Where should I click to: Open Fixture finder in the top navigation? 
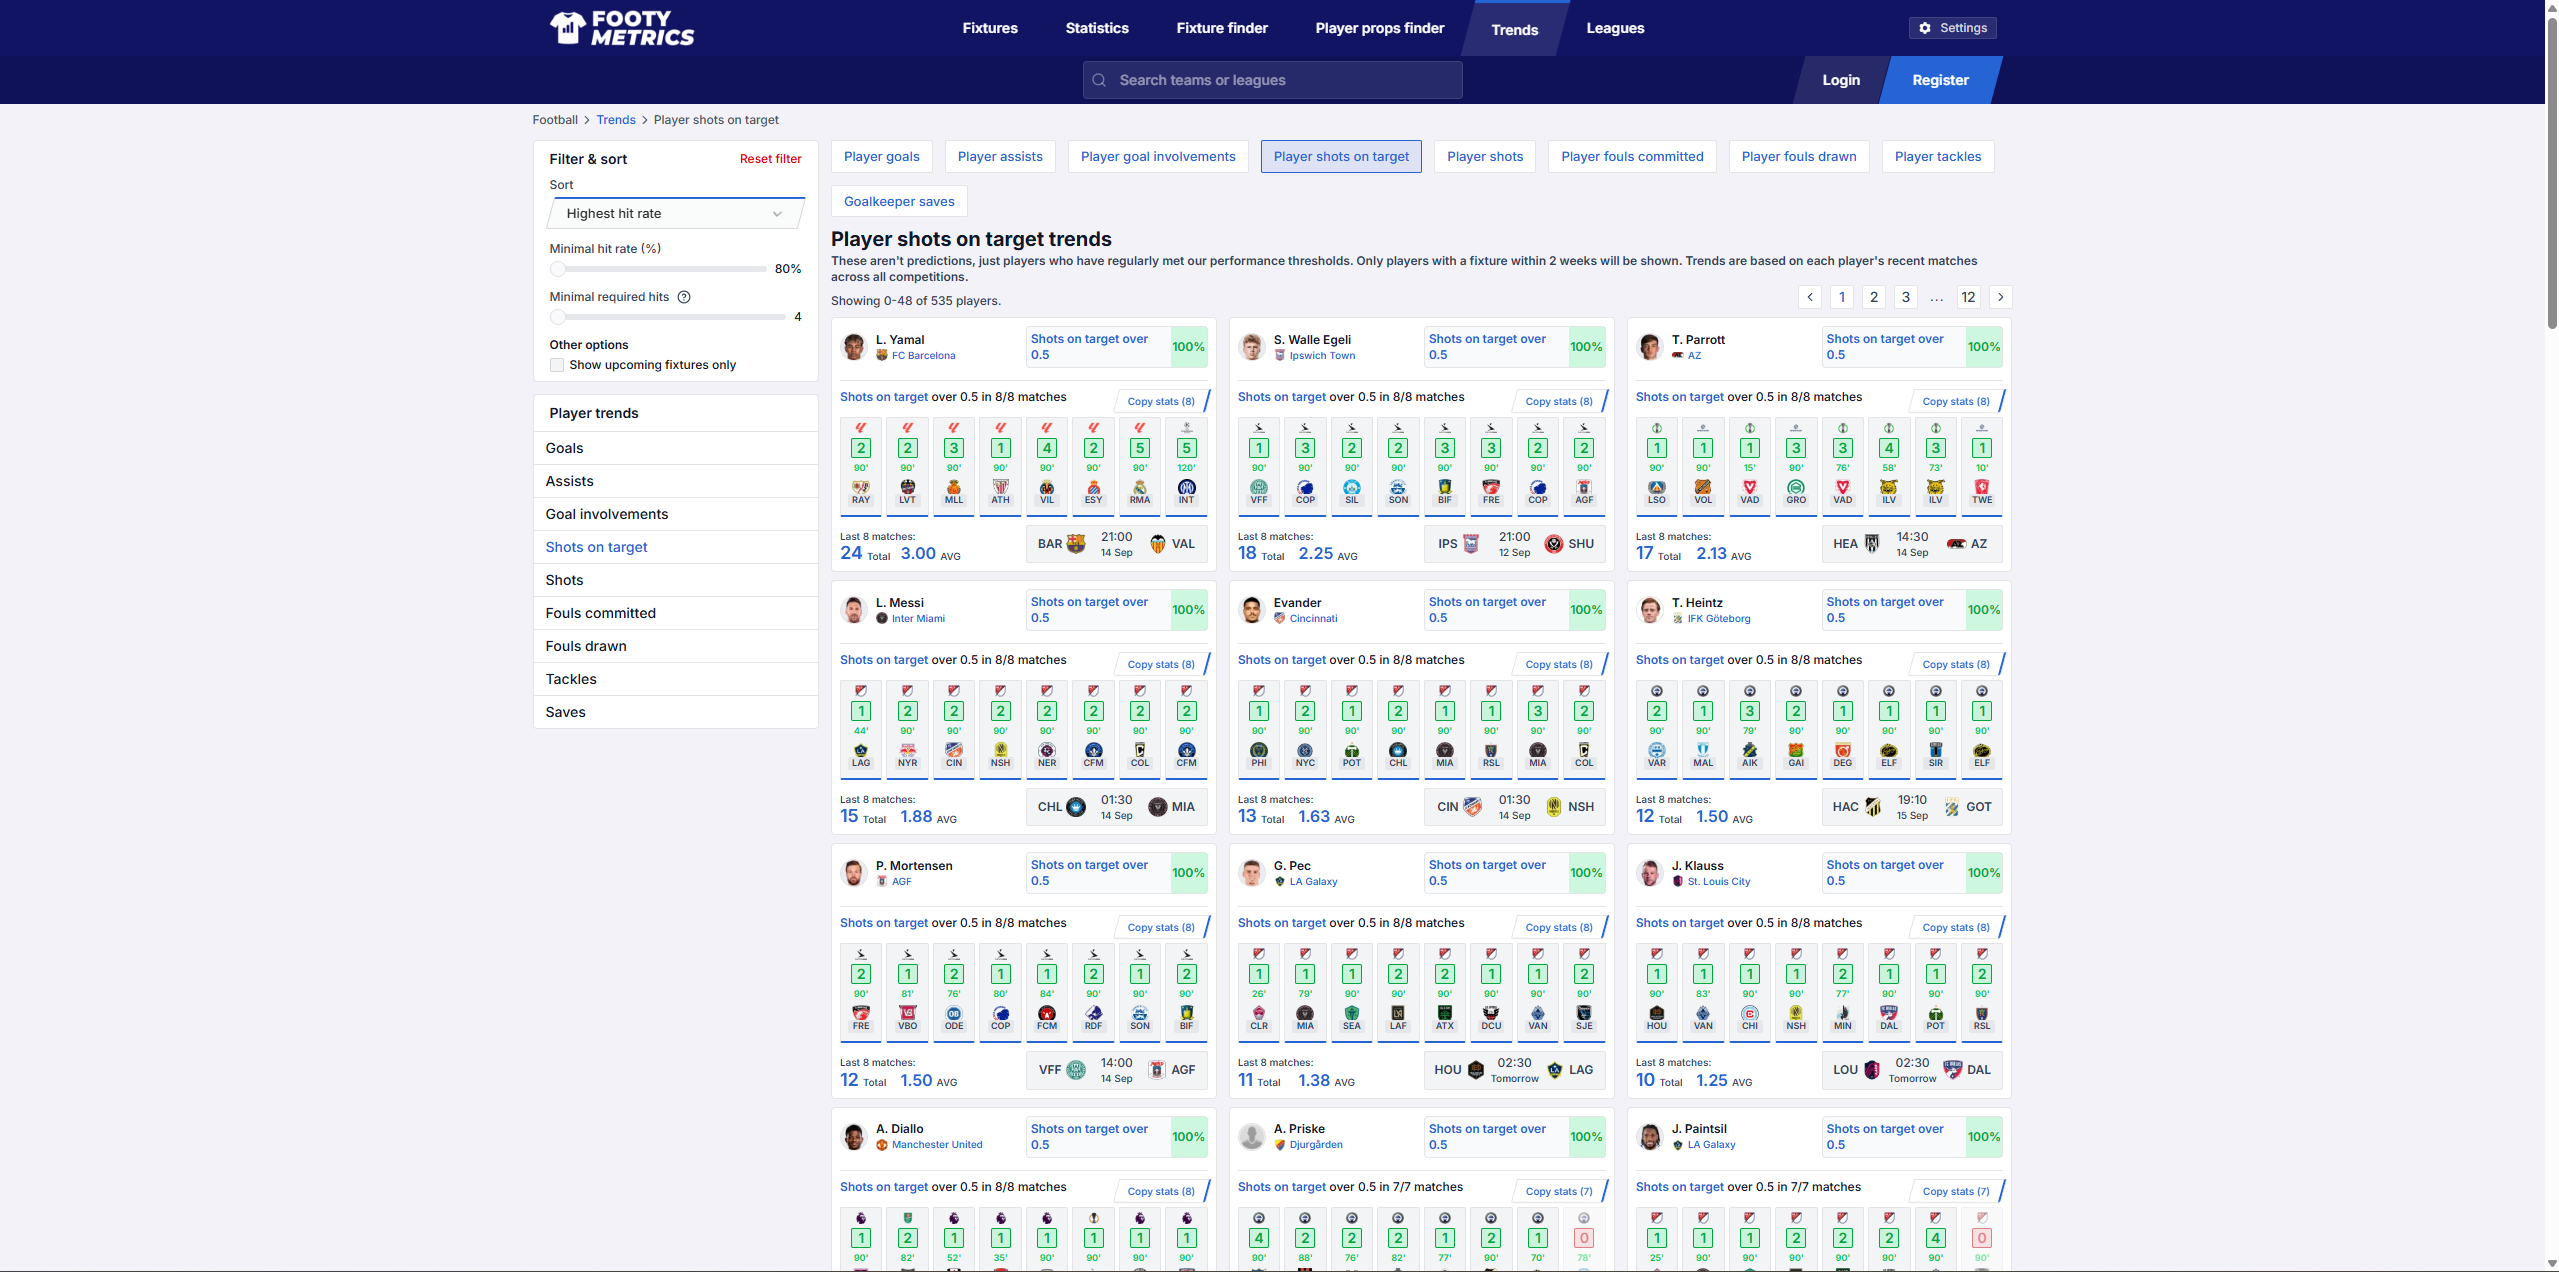click(x=1222, y=28)
